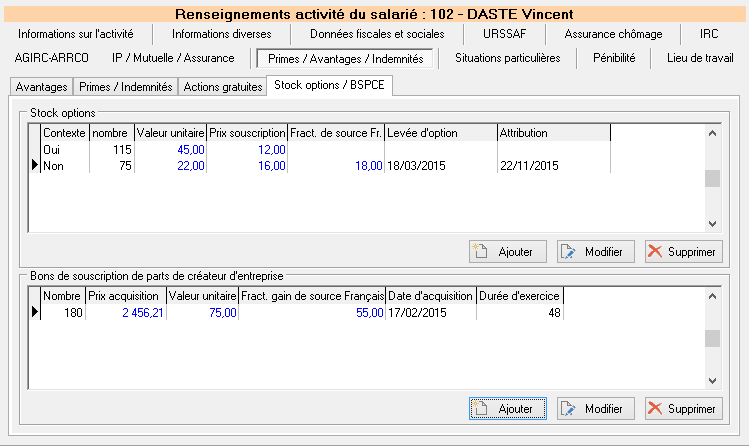Open Données fiscales et sociales tab

(376, 33)
